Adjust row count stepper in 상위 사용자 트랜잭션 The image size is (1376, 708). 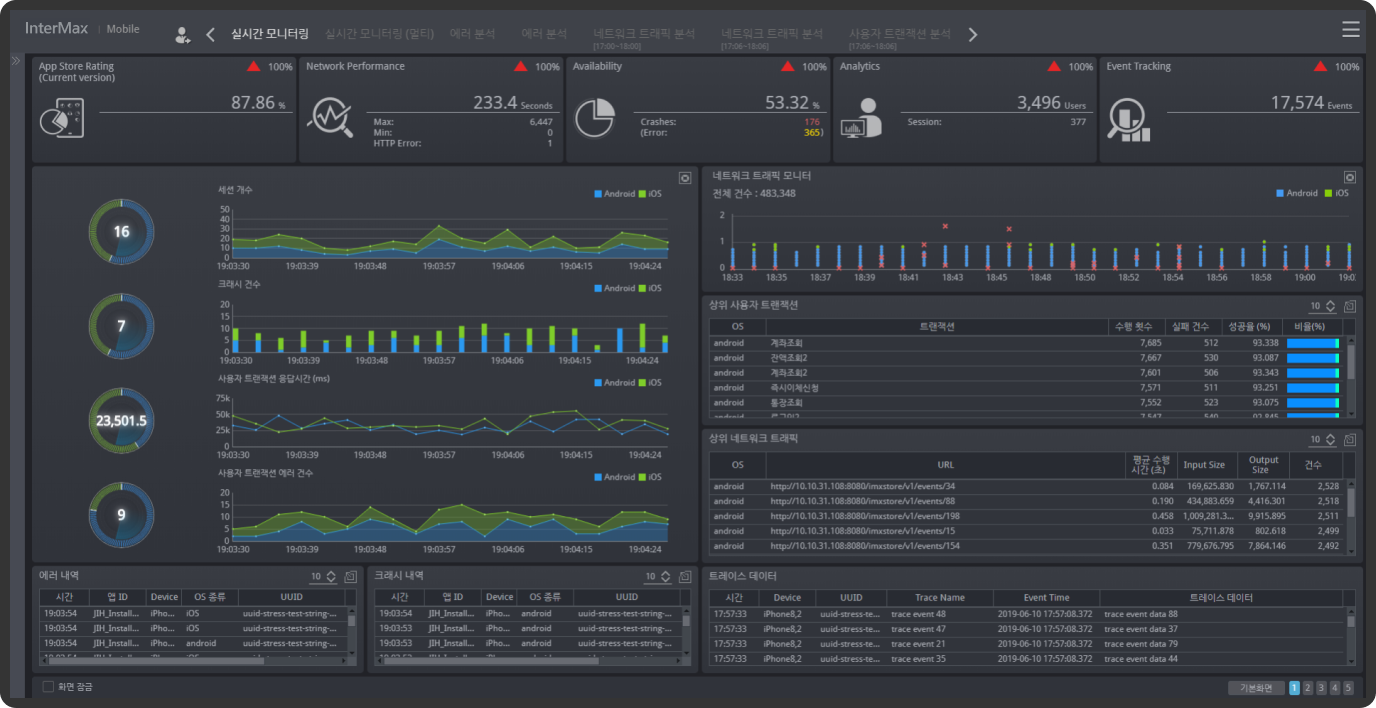1330,306
